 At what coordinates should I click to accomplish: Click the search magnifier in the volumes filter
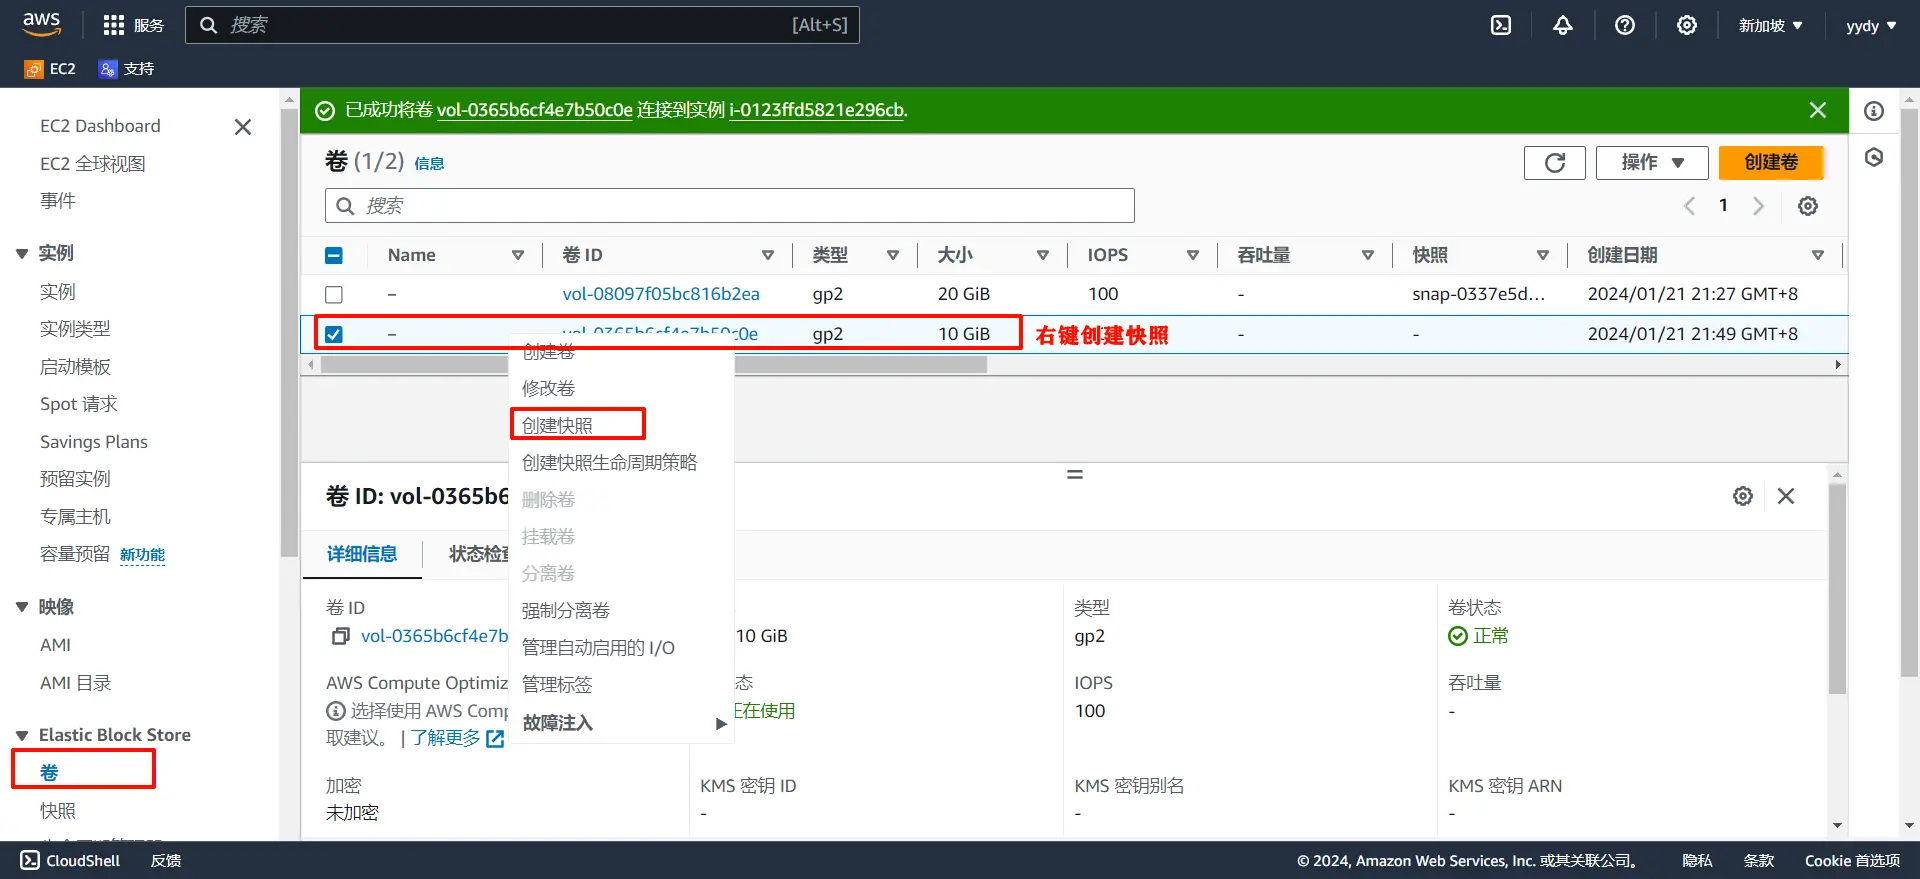(x=345, y=206)
